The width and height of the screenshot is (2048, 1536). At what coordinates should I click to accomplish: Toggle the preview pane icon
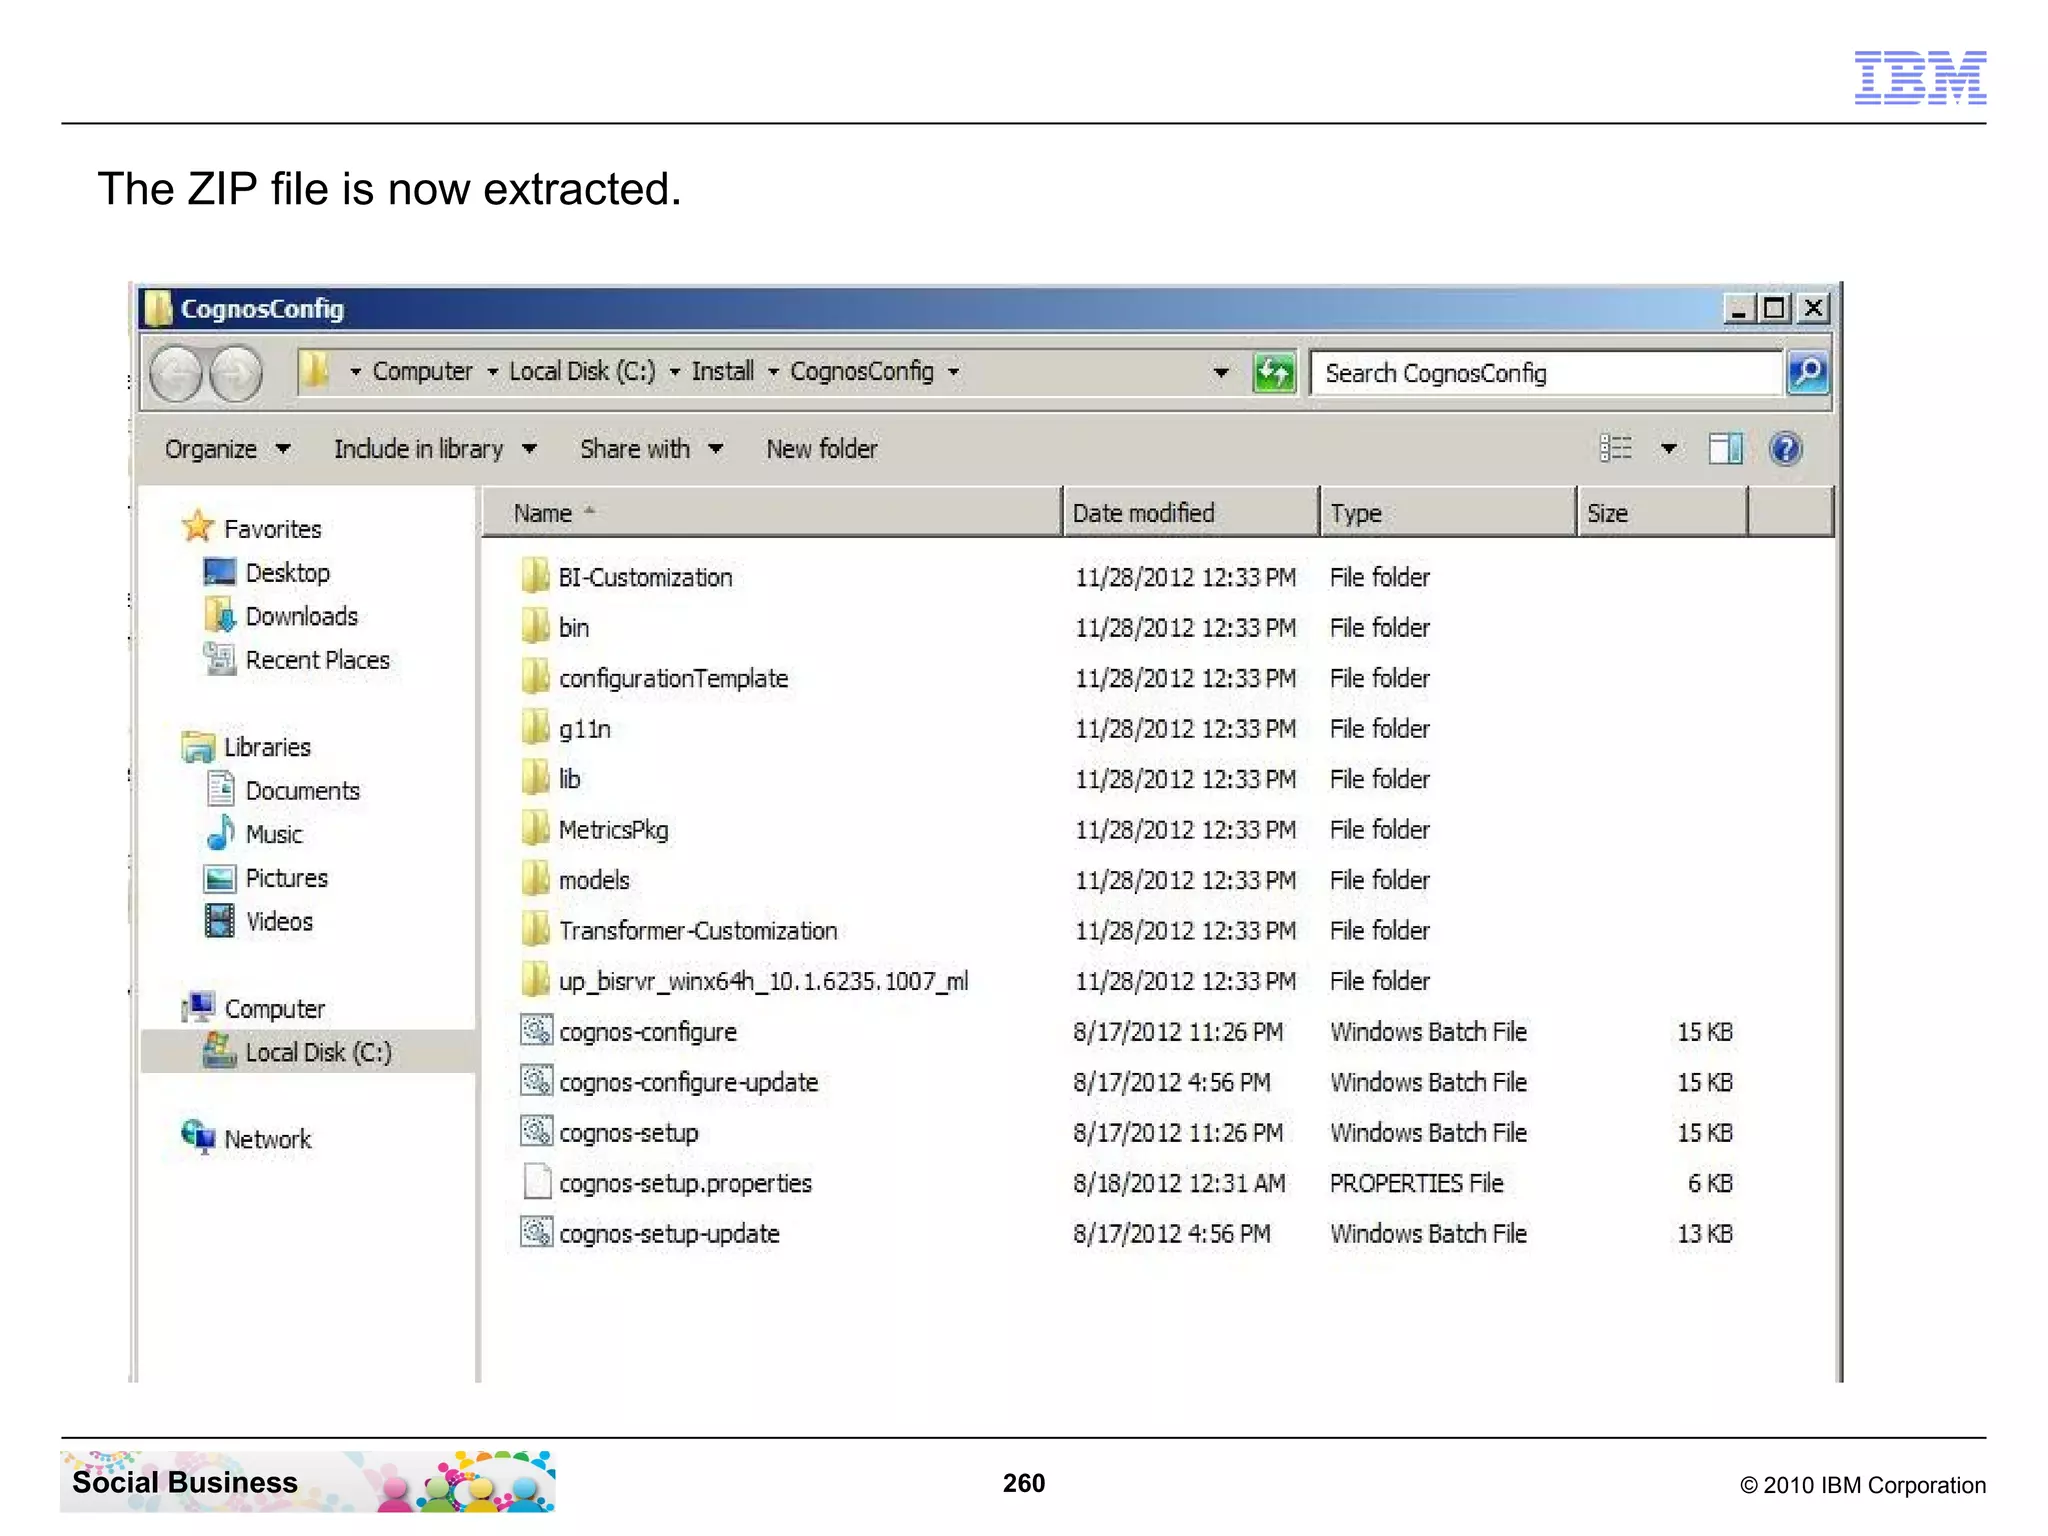[1725, 449]
